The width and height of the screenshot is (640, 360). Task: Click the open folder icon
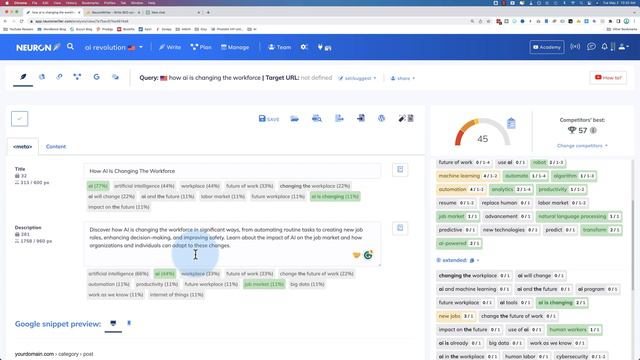coord(294,119)
